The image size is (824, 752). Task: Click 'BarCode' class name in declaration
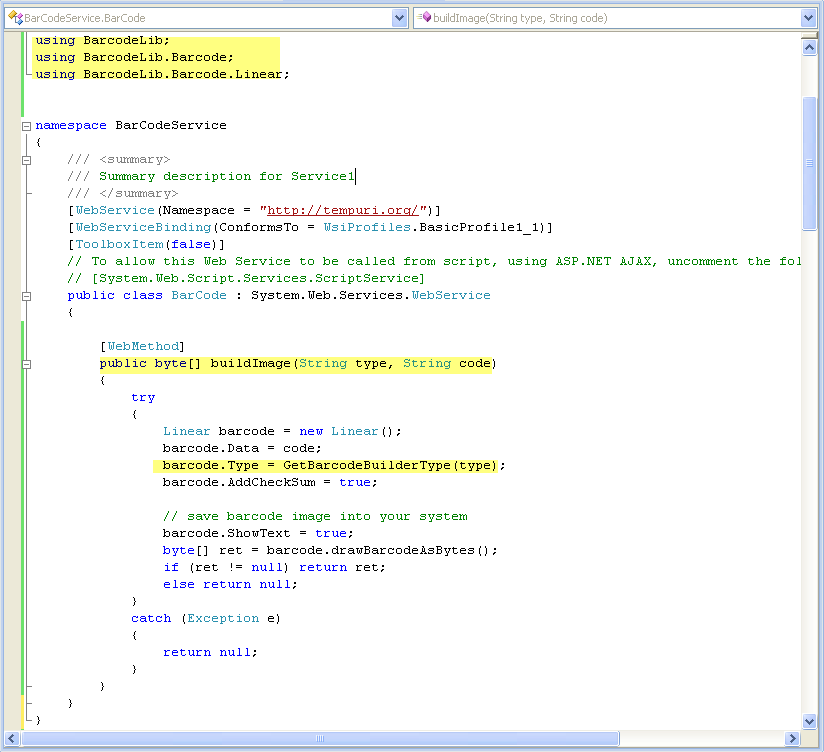[x=199, y=295]
